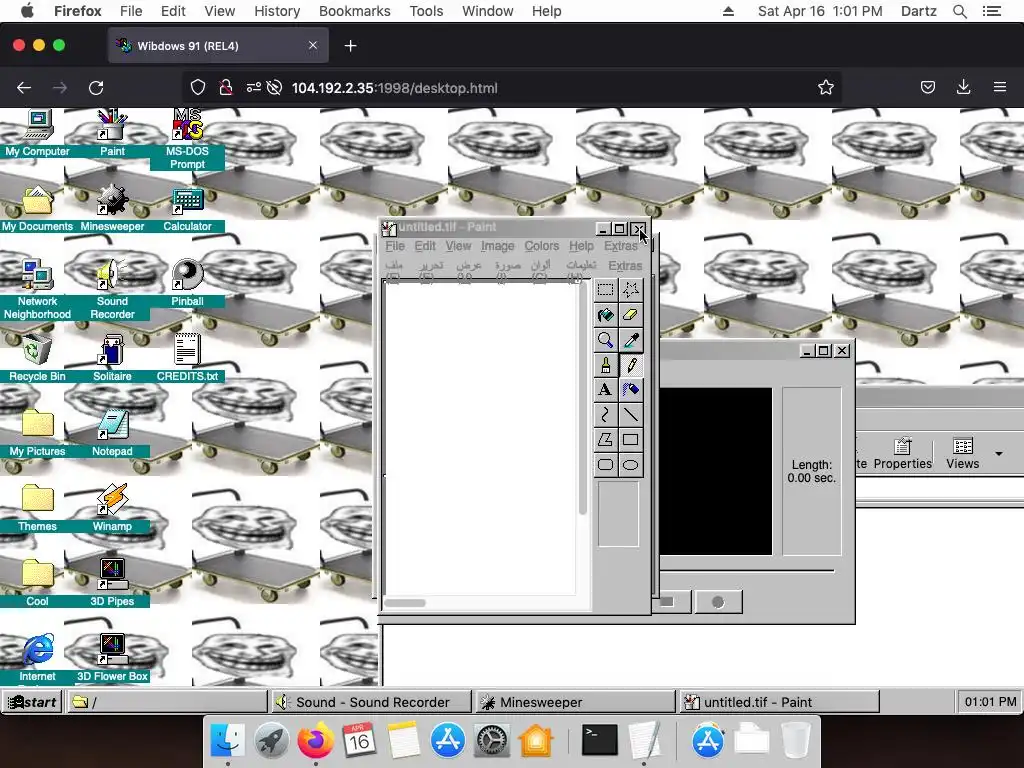Click the Firefox reload page button
The image size is (1024, 768).
point(96,88)
